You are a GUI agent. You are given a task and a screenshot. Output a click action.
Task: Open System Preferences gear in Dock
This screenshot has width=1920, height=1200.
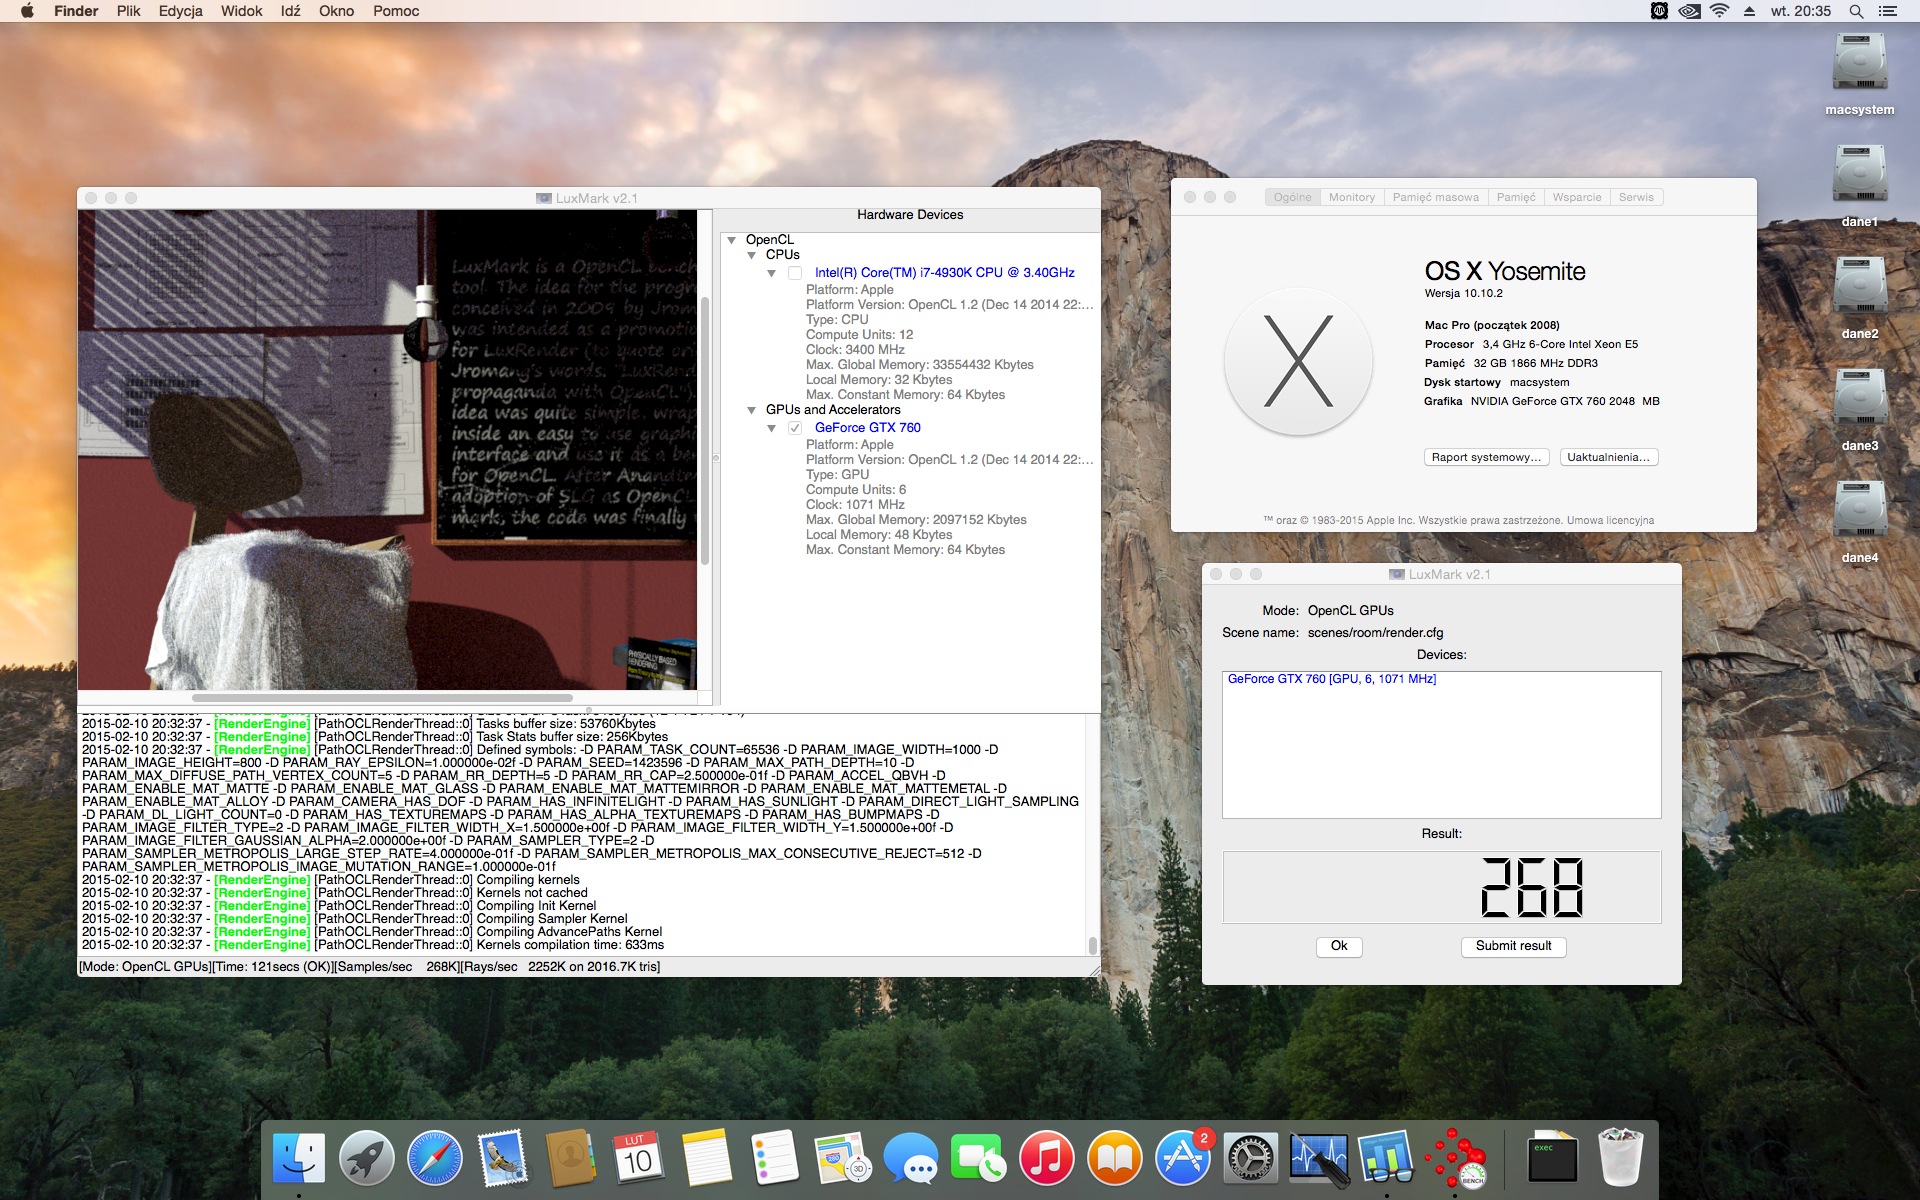click(x=1251, y=1159)
